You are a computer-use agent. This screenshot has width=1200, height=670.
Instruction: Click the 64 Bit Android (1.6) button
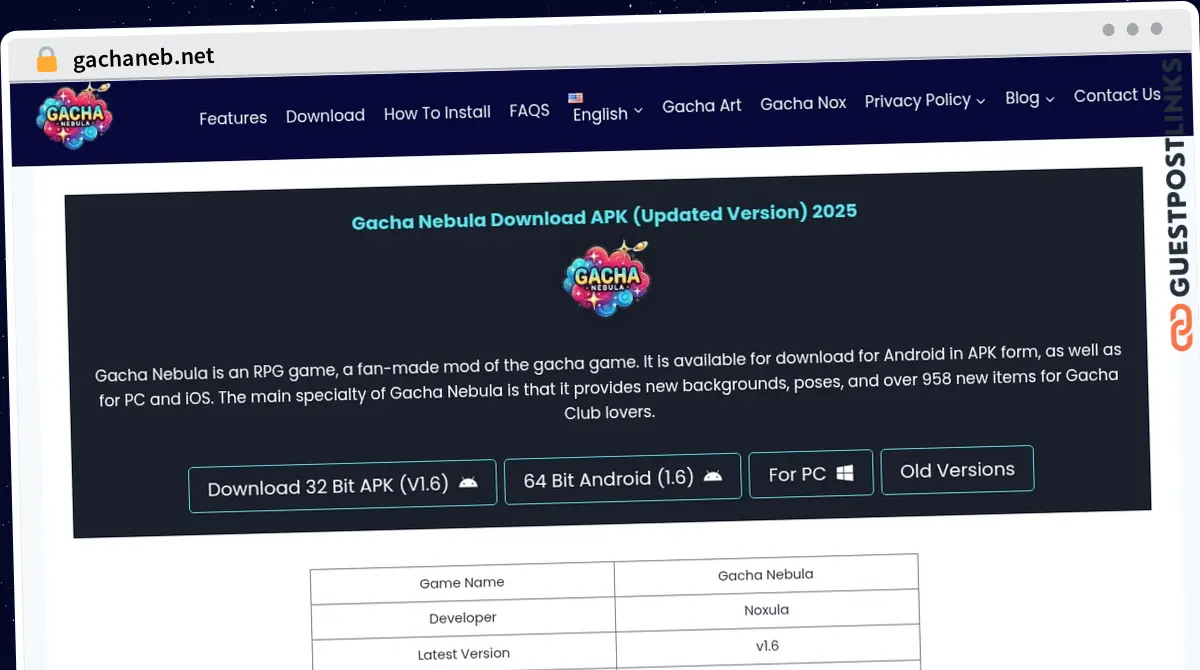click(622, 477)
